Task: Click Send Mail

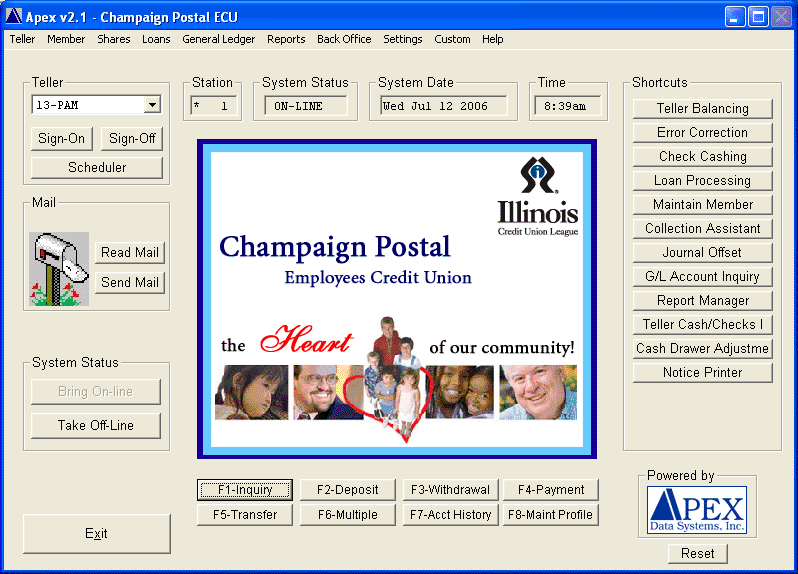Action: click(x=130, y=282)
